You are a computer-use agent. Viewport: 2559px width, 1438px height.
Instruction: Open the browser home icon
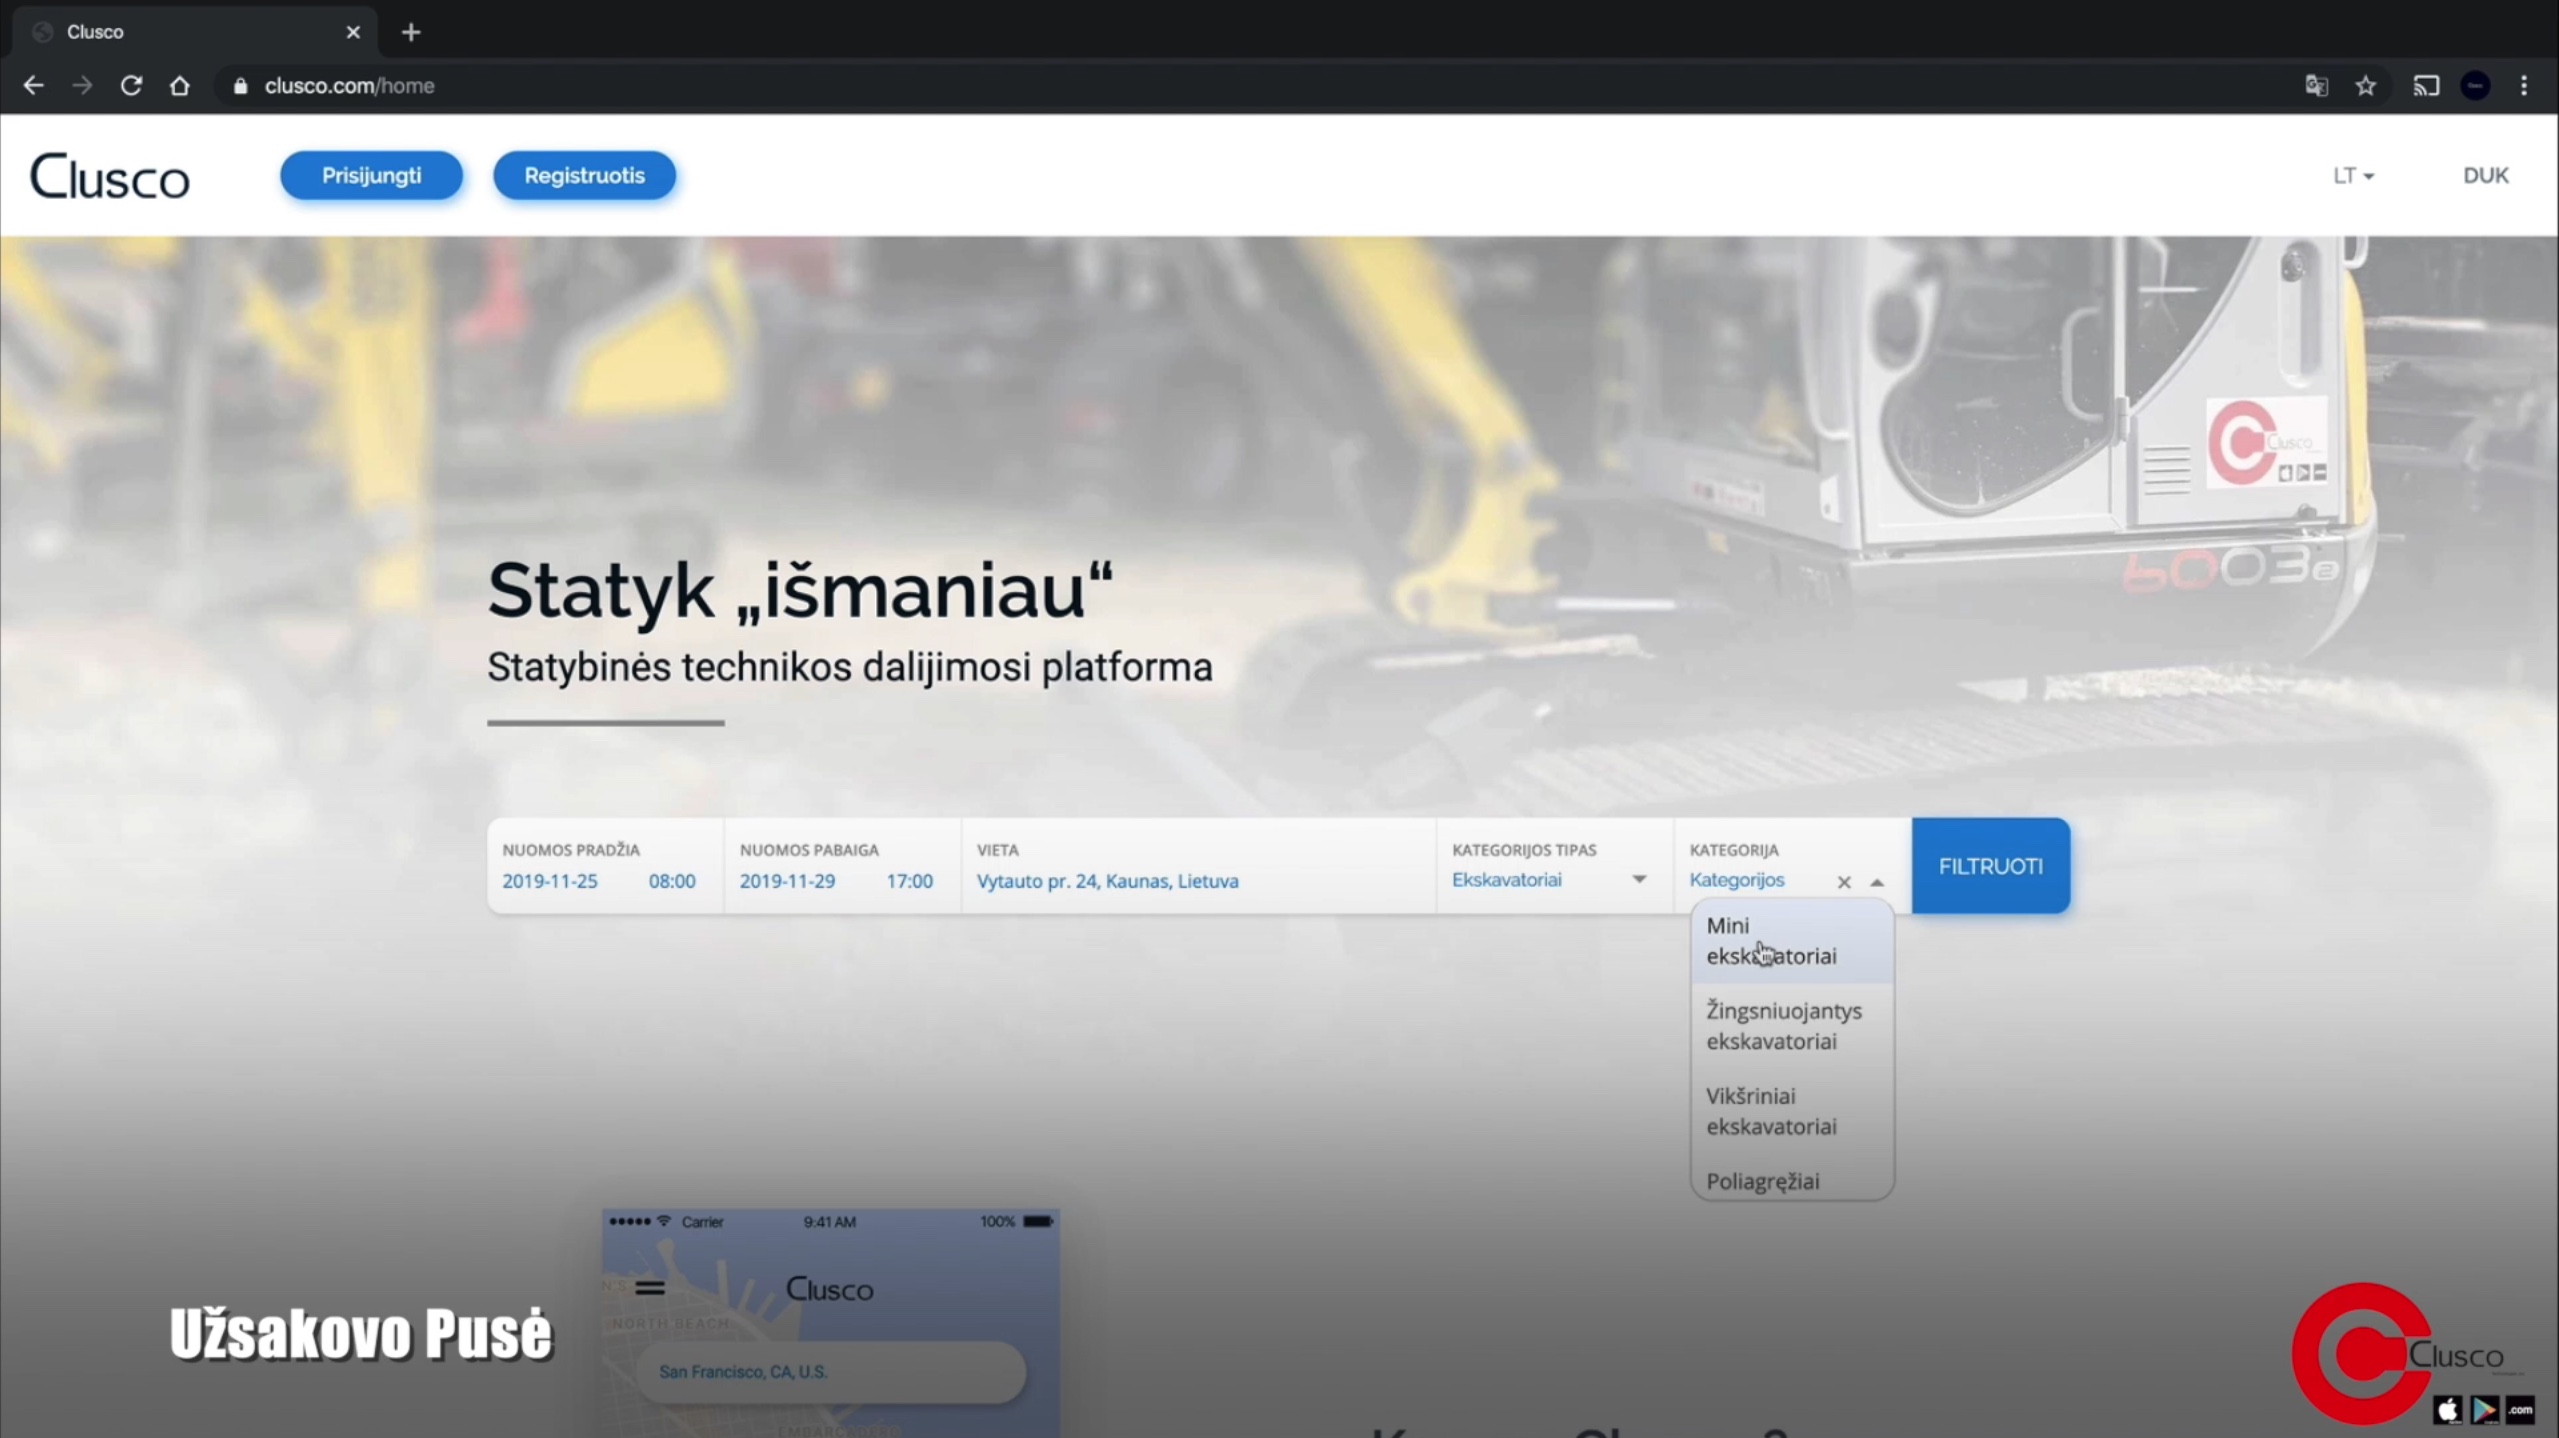point(180,86)
